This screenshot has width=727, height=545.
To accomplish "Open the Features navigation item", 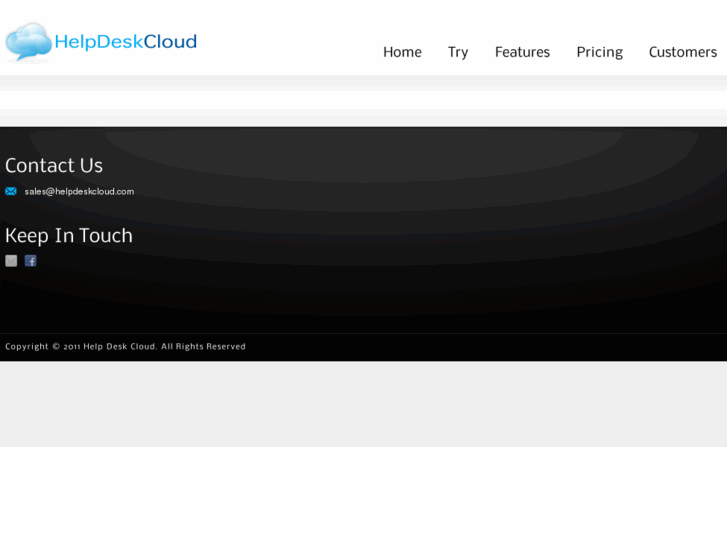I will point(522,52).
